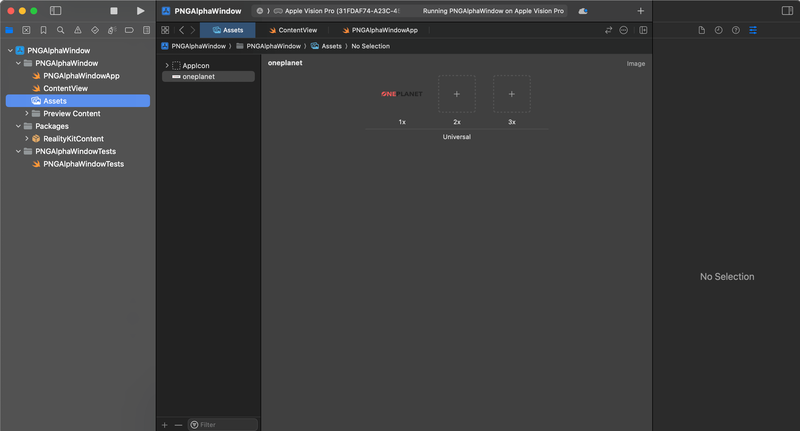Expand the AppIcon asset disclosure arrow

(x=167, y=65)
